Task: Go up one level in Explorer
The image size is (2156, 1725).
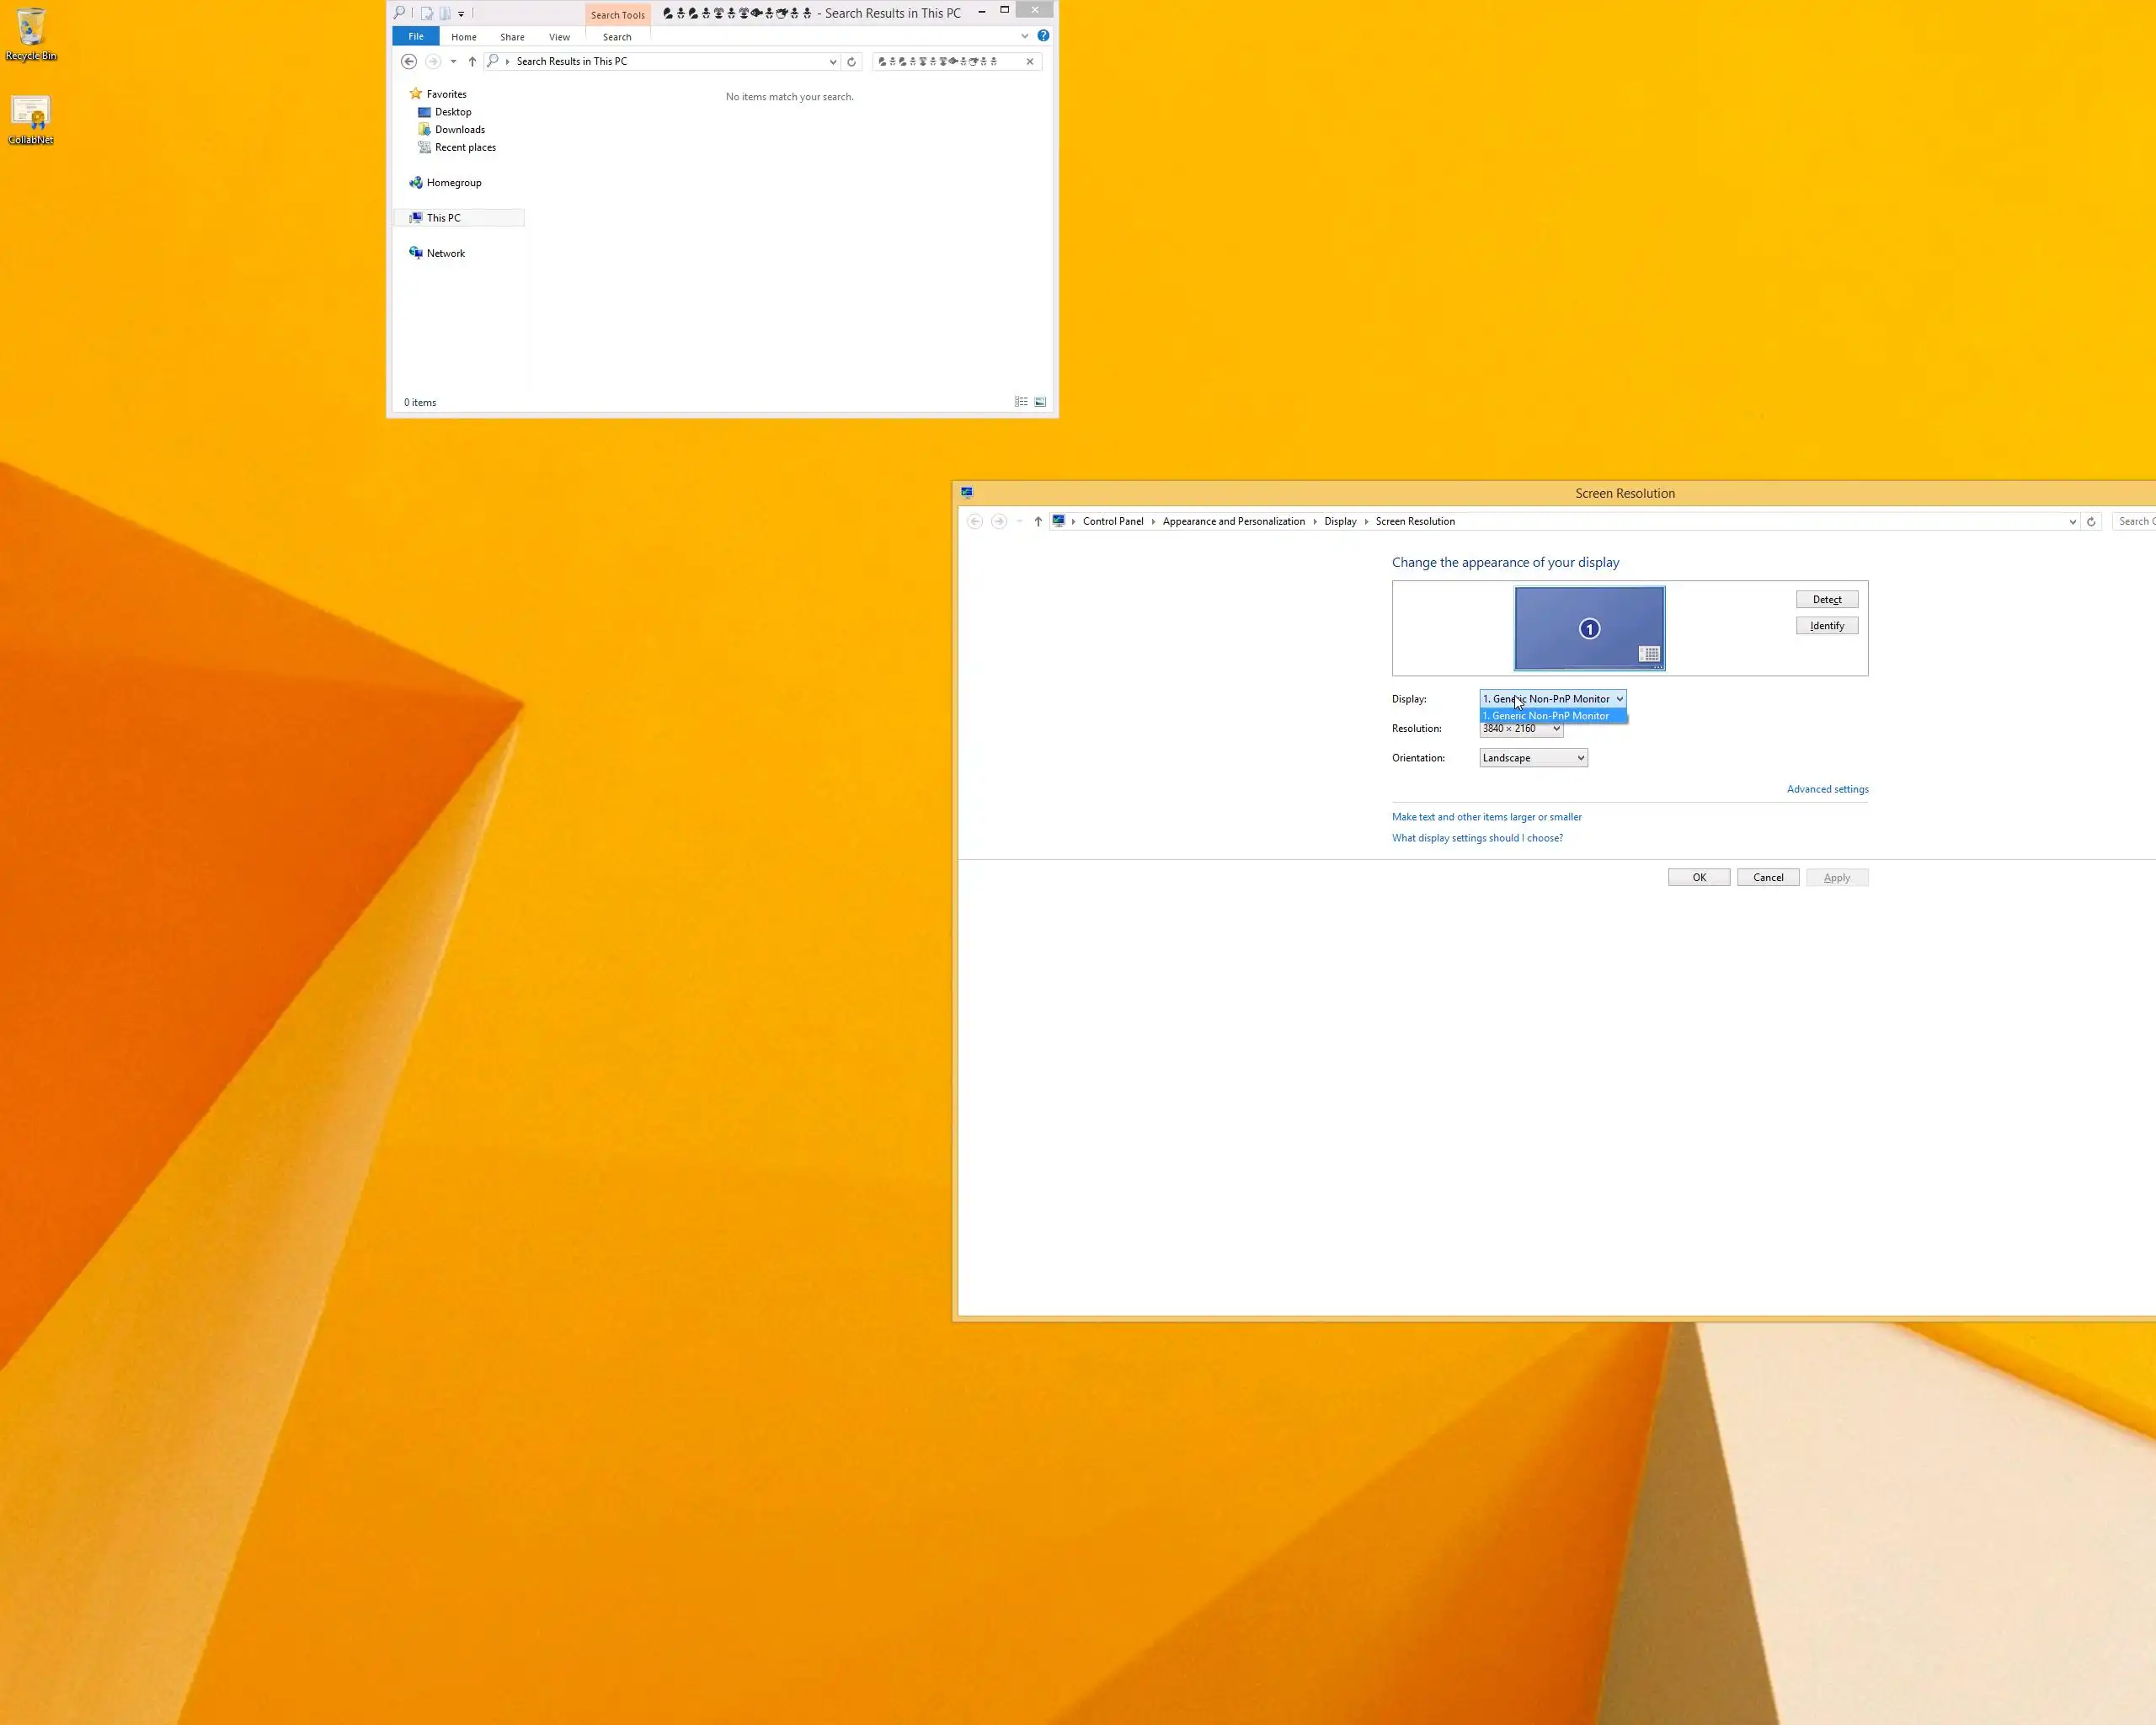Action: tap(472, 62)
